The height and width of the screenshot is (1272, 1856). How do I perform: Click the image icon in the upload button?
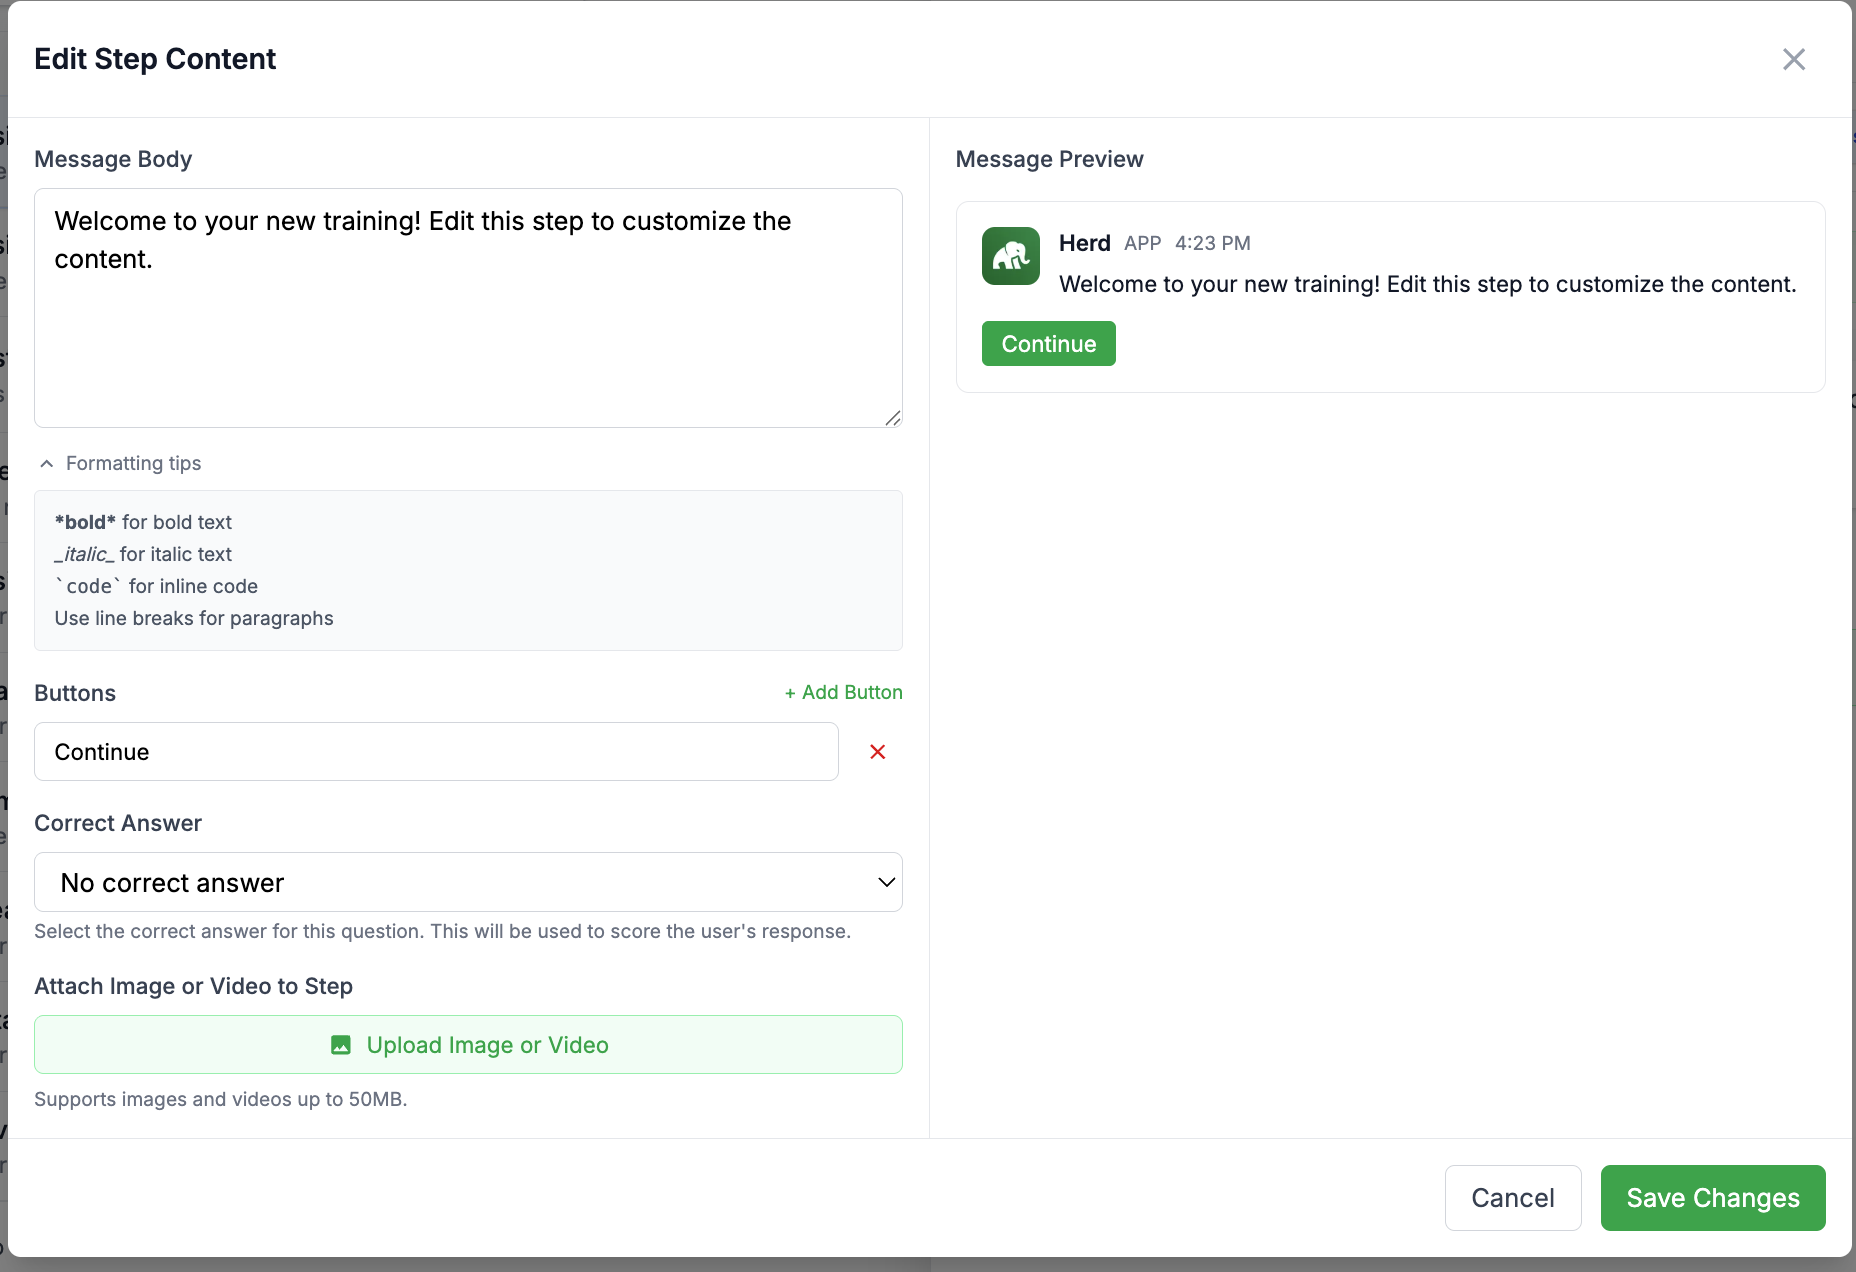(341, 1045)
